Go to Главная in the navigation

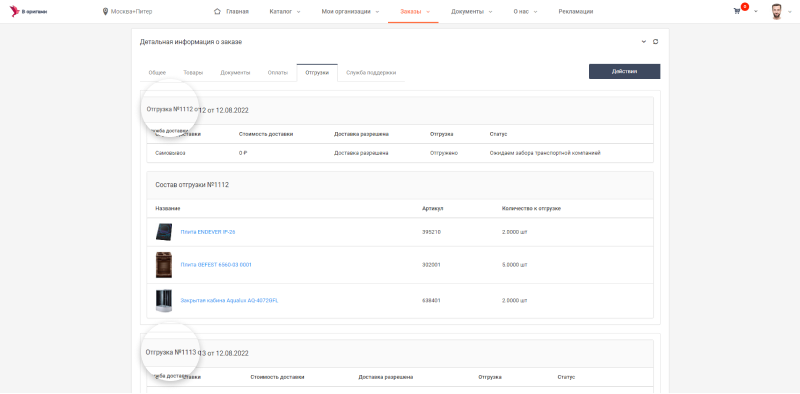pos(237,11)
